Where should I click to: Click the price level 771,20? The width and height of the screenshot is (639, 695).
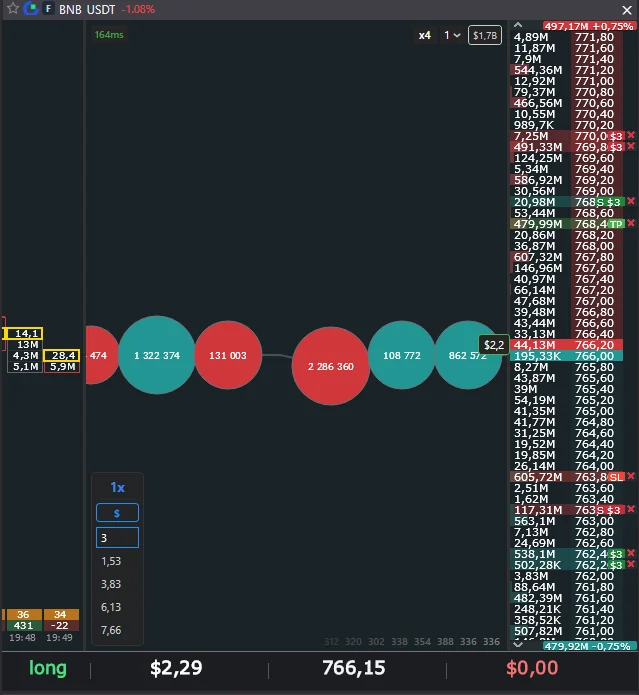[595, 70]
